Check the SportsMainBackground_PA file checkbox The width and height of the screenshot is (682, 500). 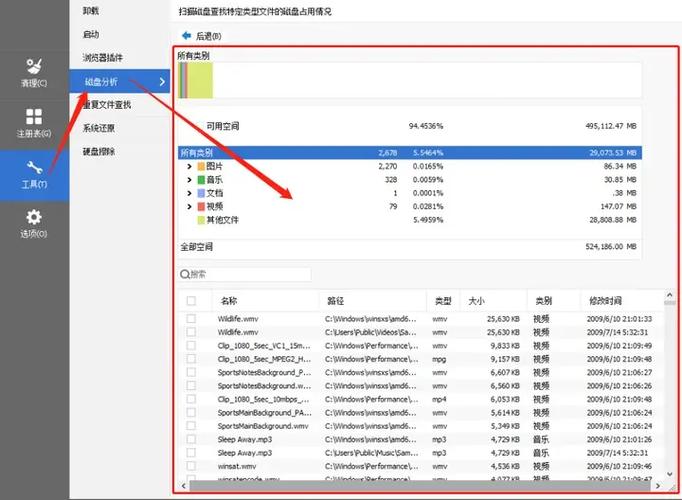coord(191,413)
